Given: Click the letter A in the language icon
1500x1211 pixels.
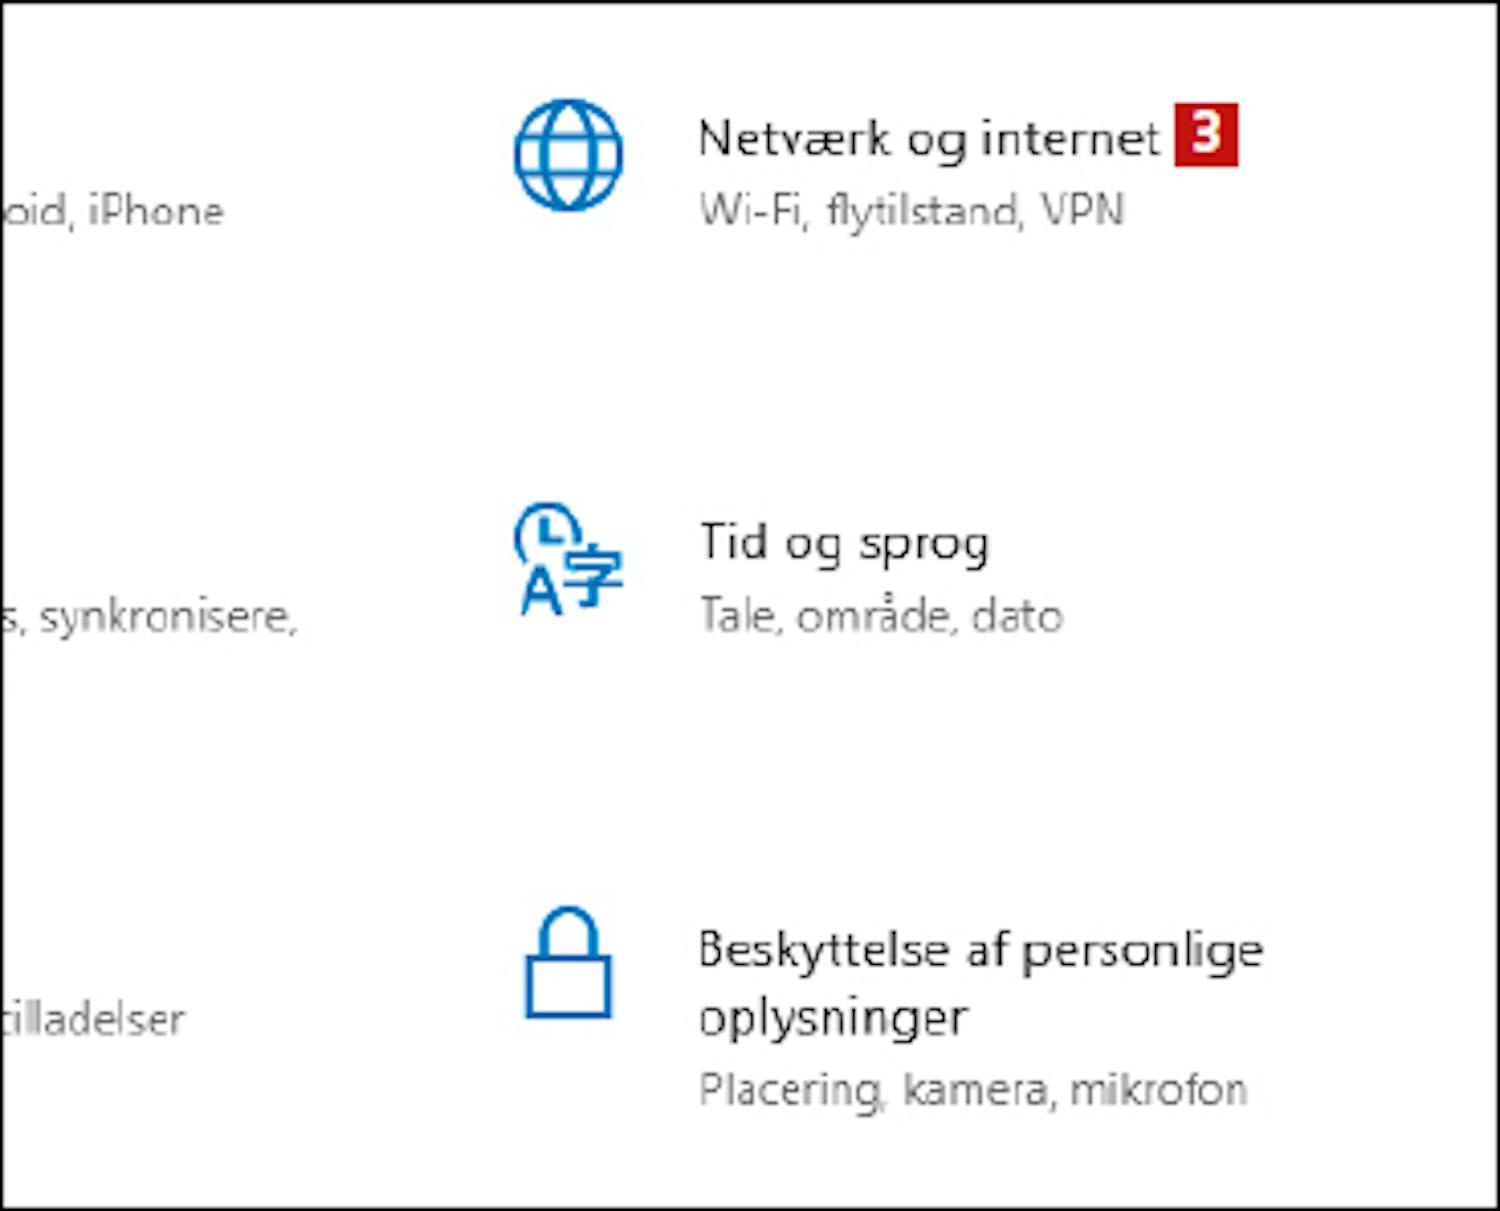Looking at the screenshot, I should (x=541, y=592).
